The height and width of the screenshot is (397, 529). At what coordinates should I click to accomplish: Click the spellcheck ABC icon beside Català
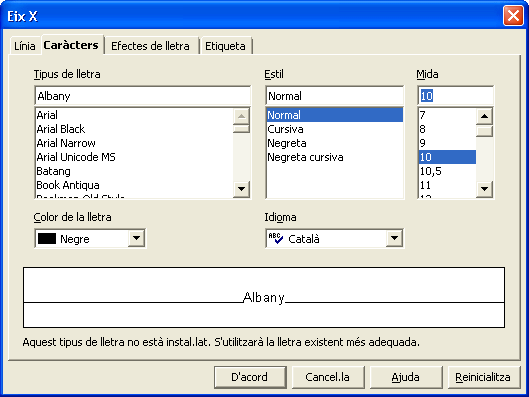[276, 238]
